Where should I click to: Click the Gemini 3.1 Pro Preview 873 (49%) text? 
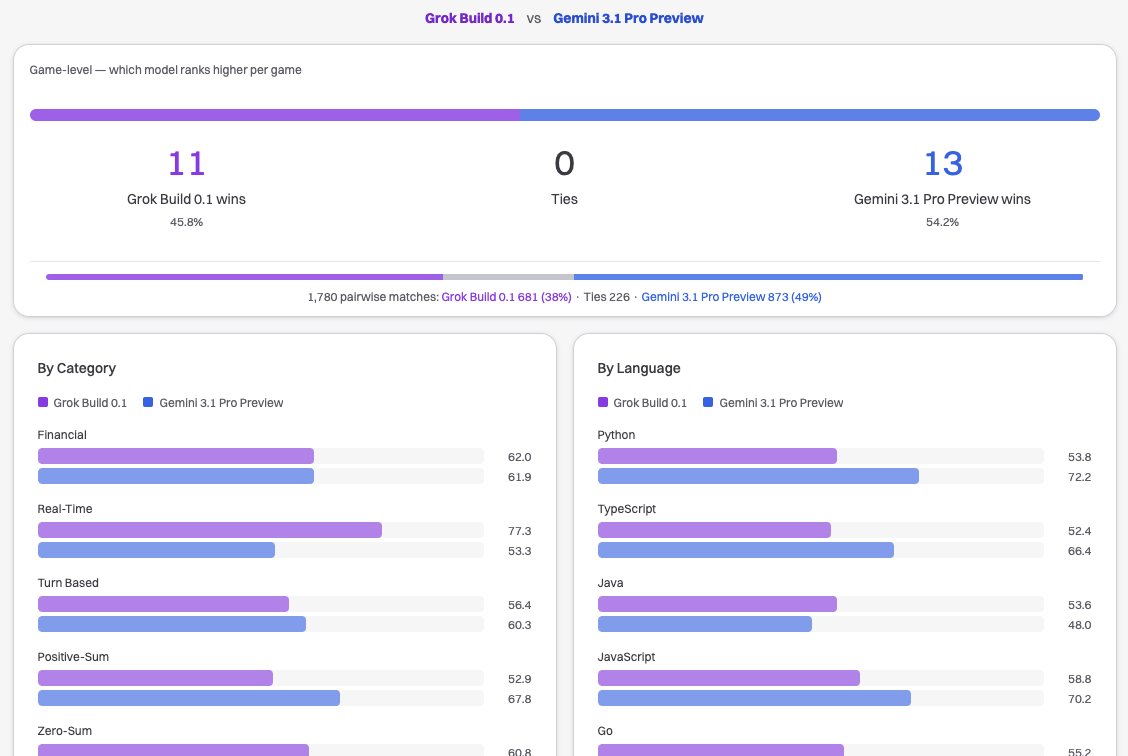point(731,296)
